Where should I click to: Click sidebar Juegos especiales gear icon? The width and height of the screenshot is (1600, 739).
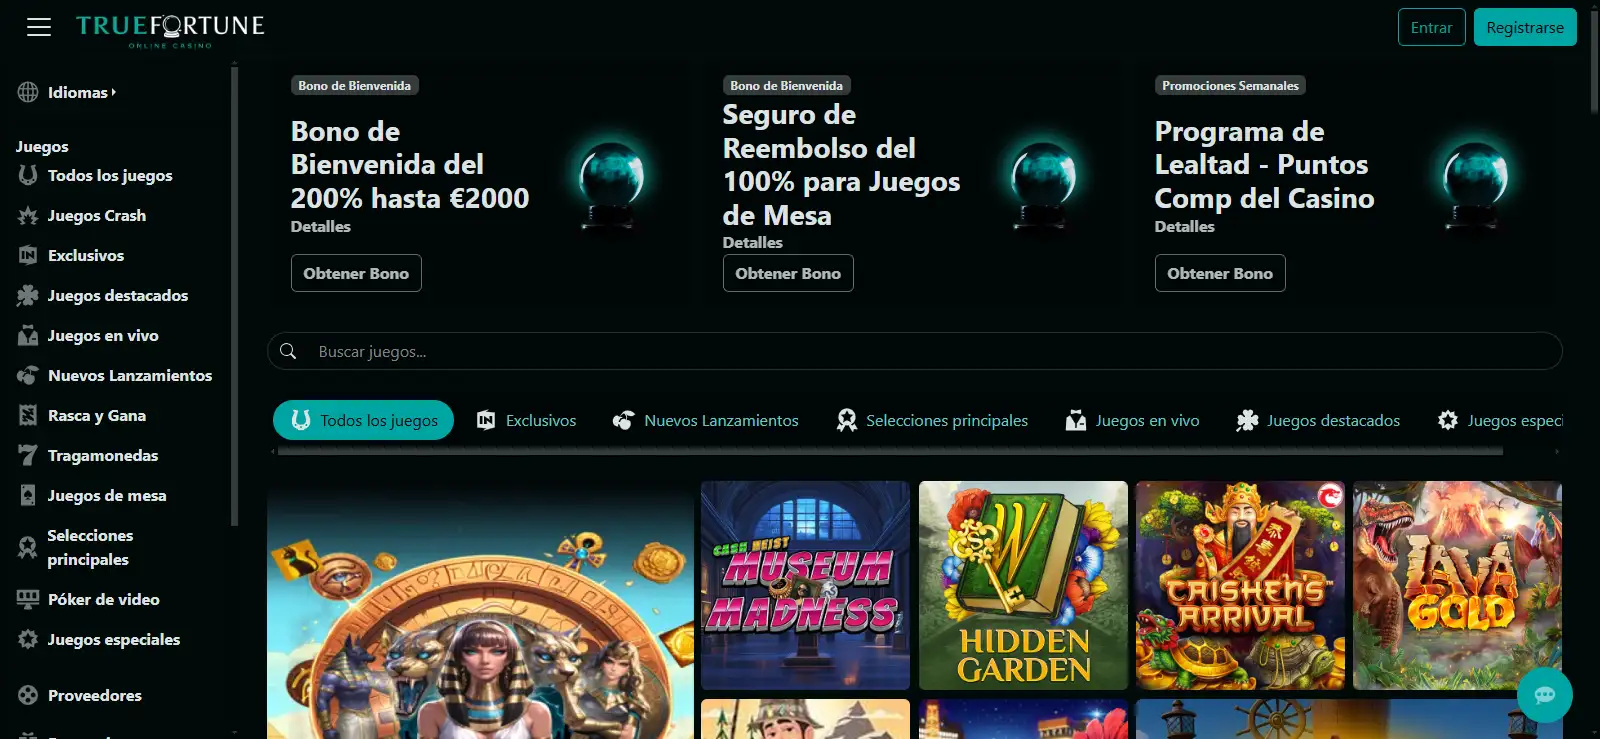pos(28,639)
